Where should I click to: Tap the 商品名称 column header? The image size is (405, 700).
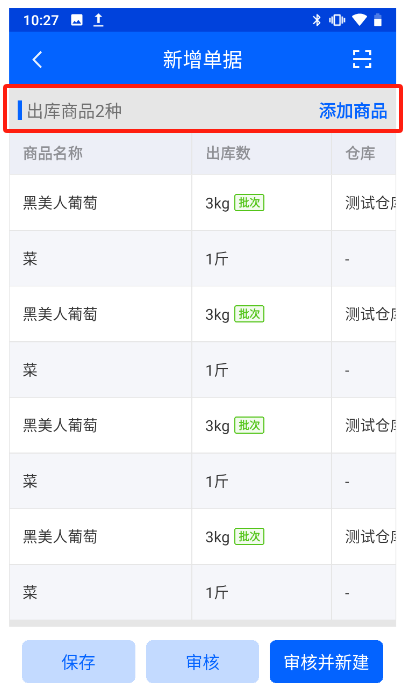click(53, 154)
